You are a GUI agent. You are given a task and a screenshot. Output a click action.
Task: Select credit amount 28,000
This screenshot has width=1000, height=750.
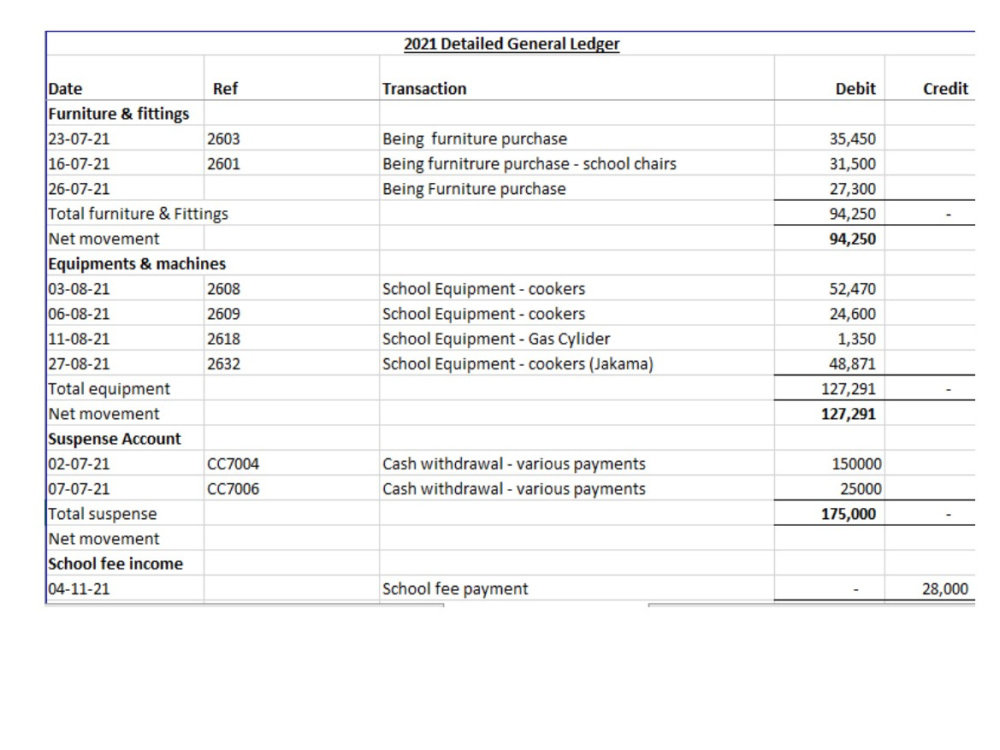945,589
